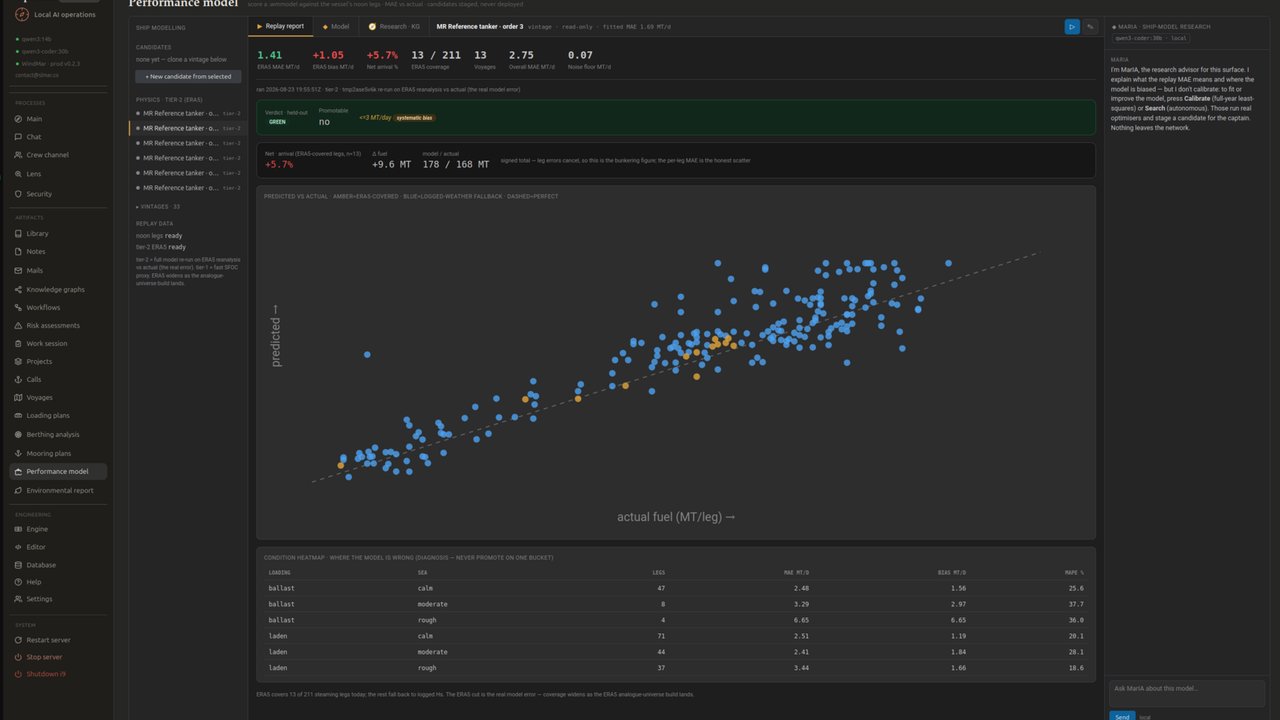Screen dimensions: 1280x720
Task: Select the fourth MR Reference tanker row
Action: click(189, 158)
